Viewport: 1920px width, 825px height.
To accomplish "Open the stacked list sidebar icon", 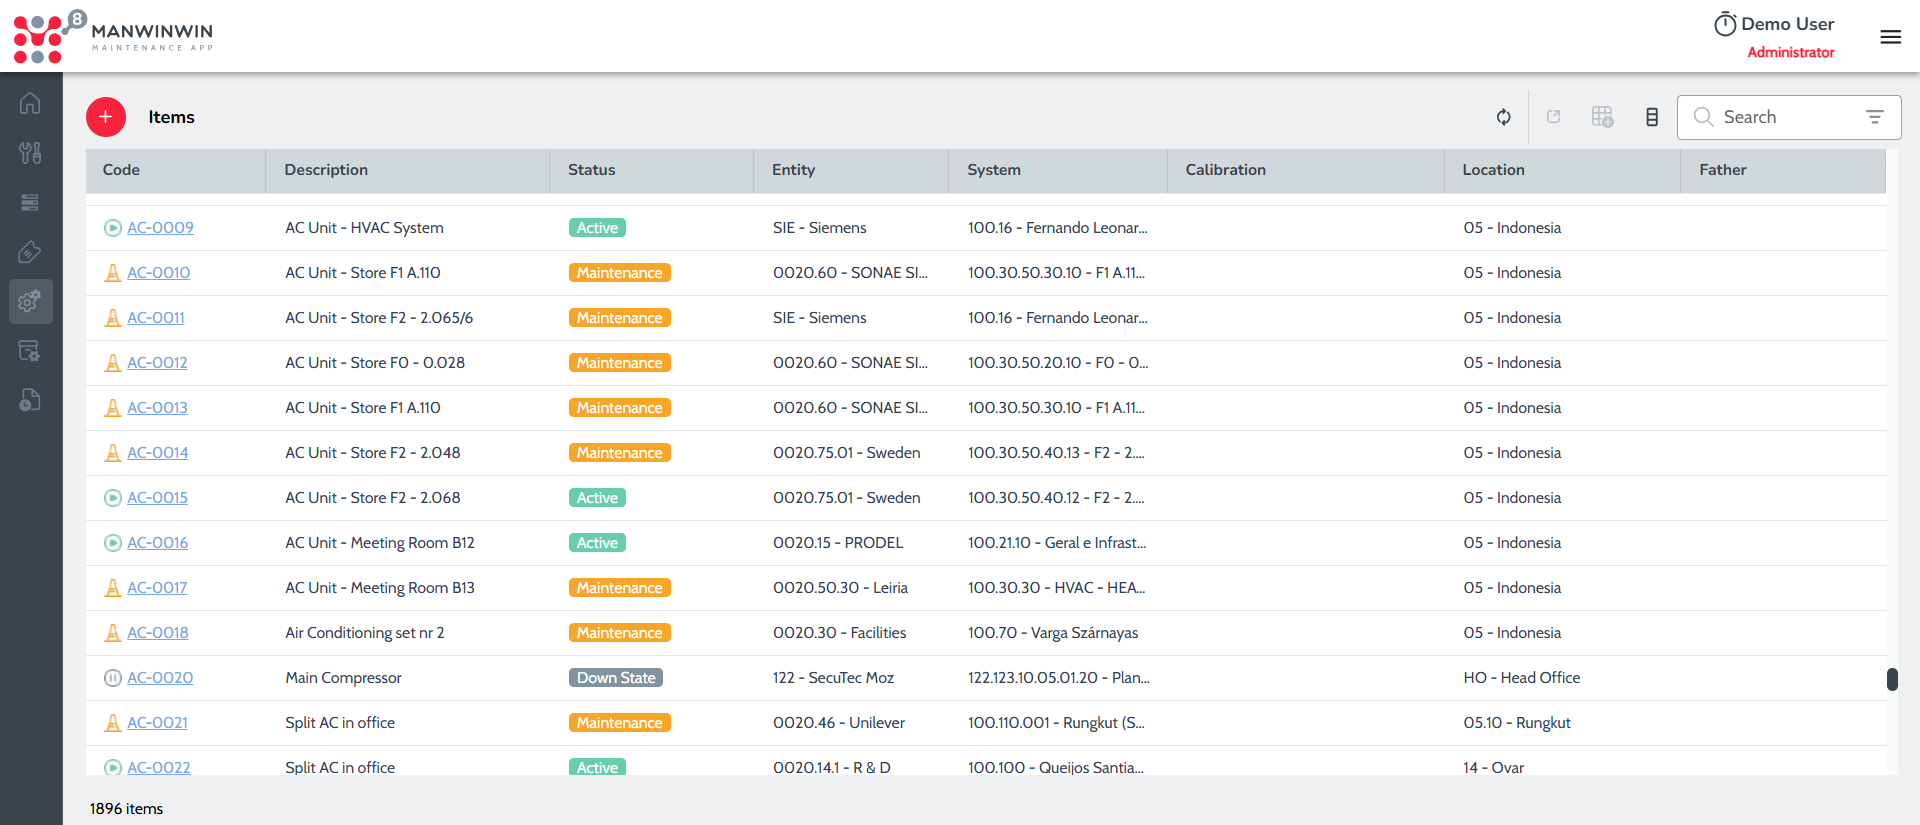I will pos(30,203).
